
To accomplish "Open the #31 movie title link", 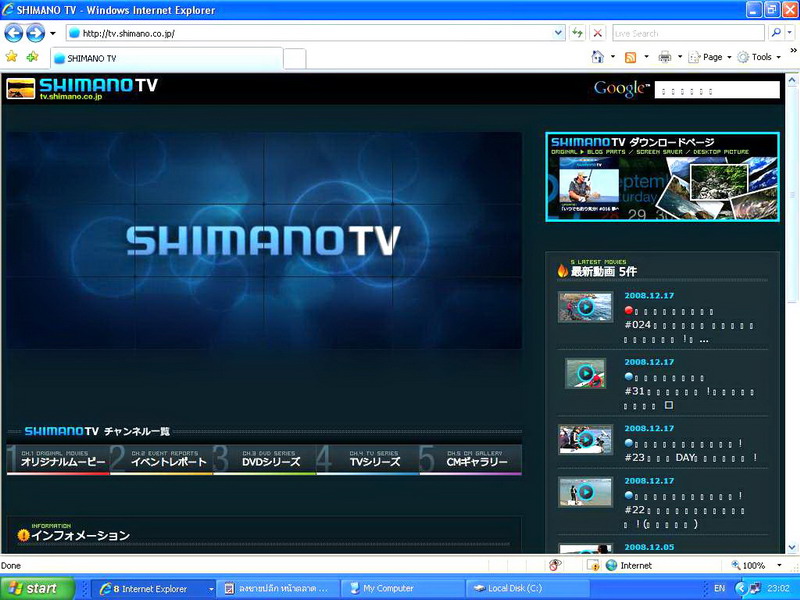I will coord(689,392).
